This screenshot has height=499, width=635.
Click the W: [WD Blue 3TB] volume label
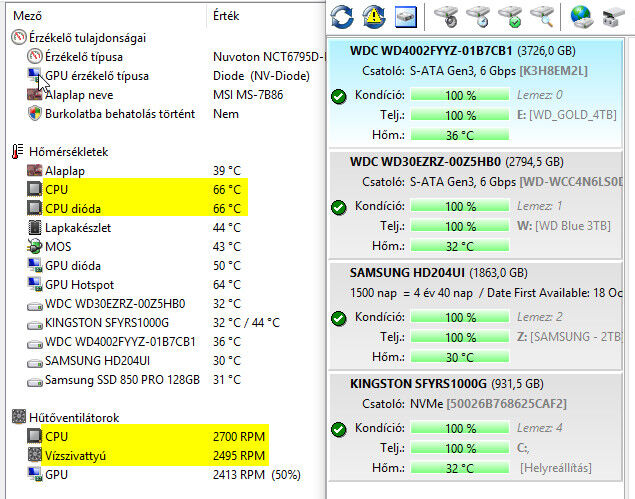tap(564, 226)
